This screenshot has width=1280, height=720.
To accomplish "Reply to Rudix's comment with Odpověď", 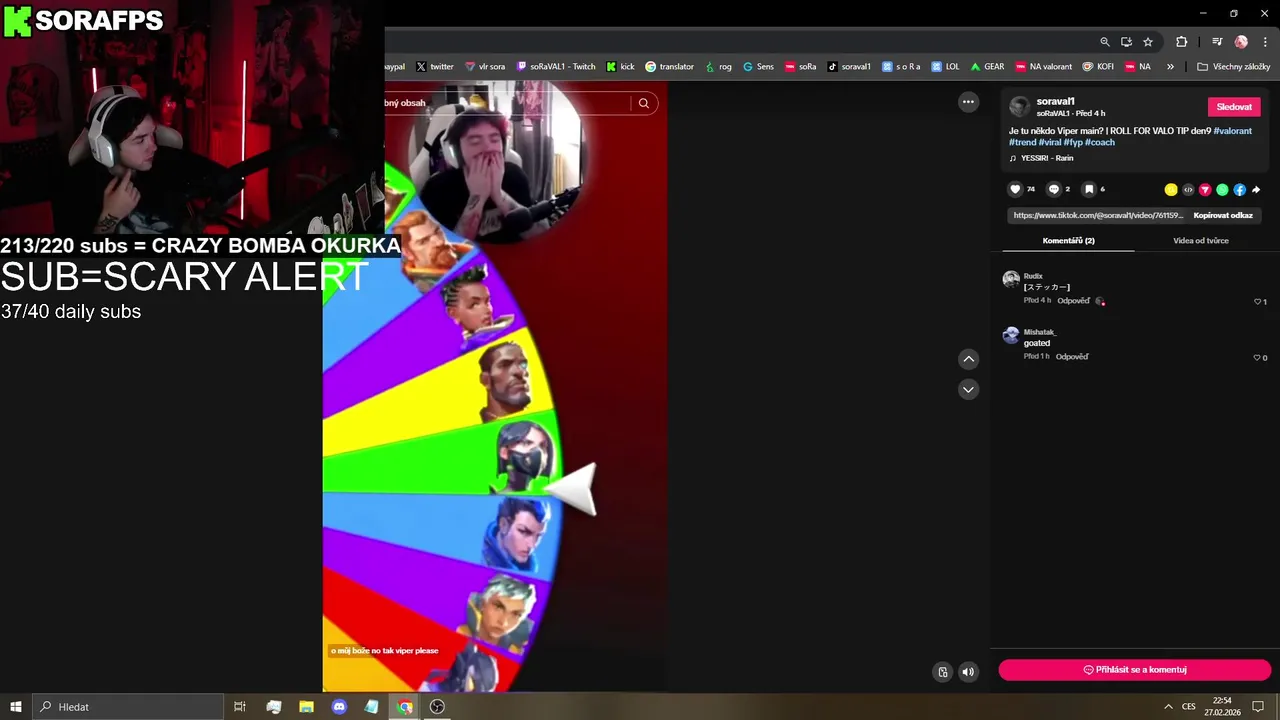I will coord(1073,301).
